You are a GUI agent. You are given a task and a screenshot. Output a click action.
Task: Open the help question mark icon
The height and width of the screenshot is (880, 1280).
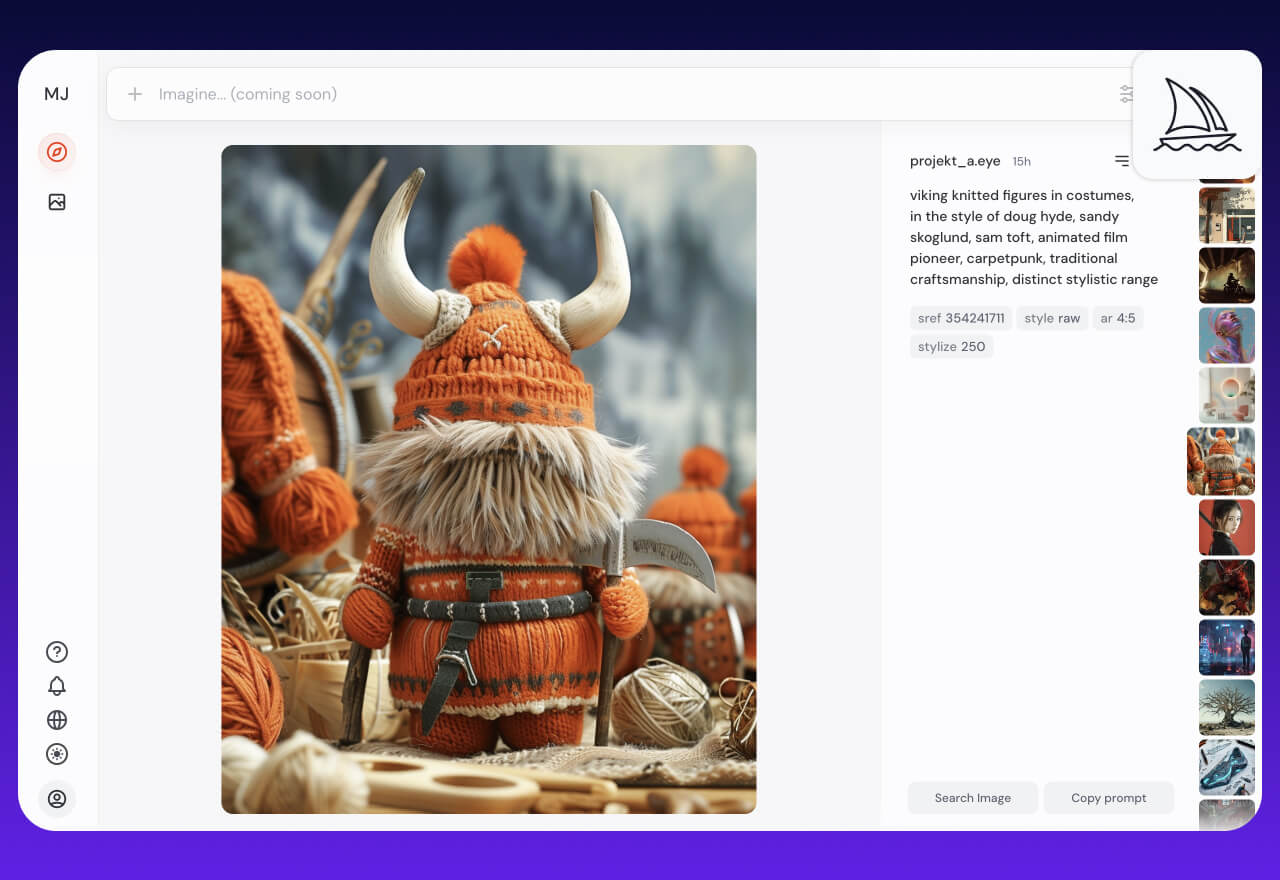point(57,652)
